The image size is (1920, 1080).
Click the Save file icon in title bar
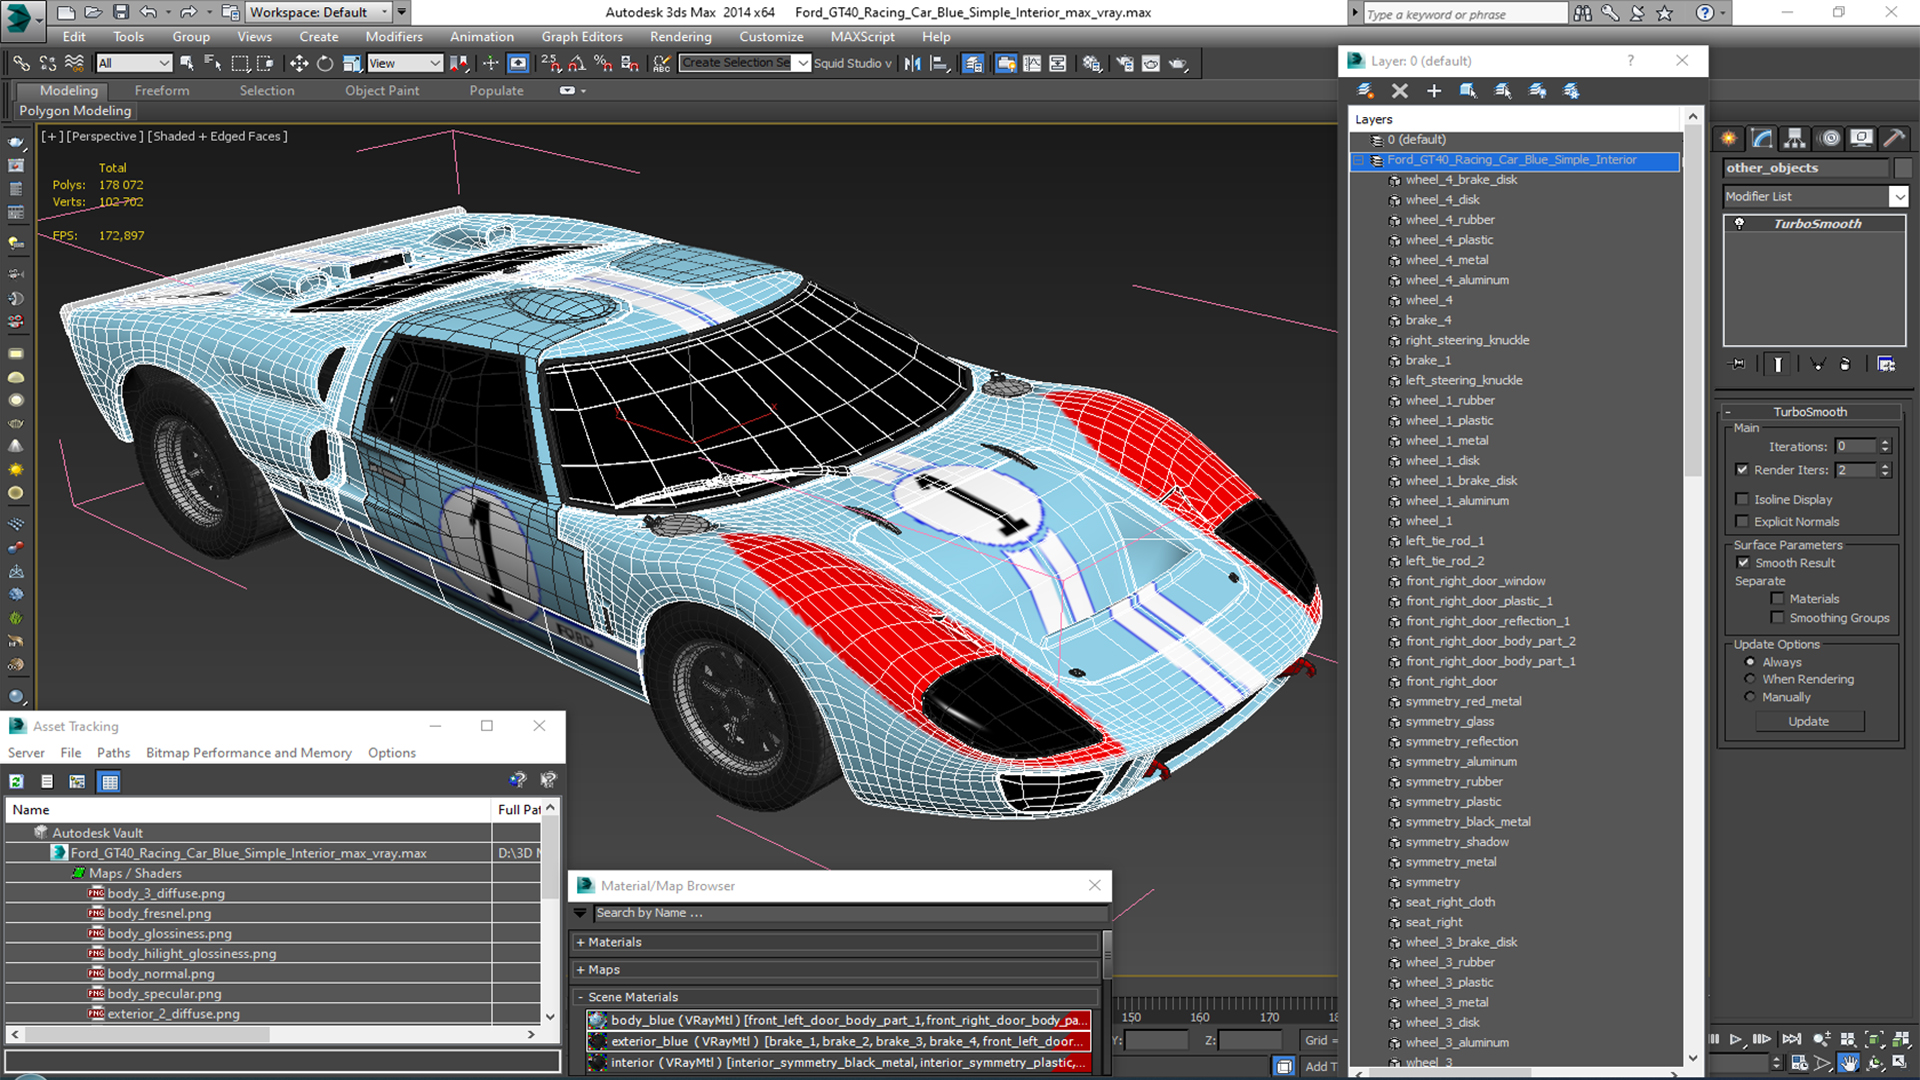pyautogui.click(x=121, y=12)
